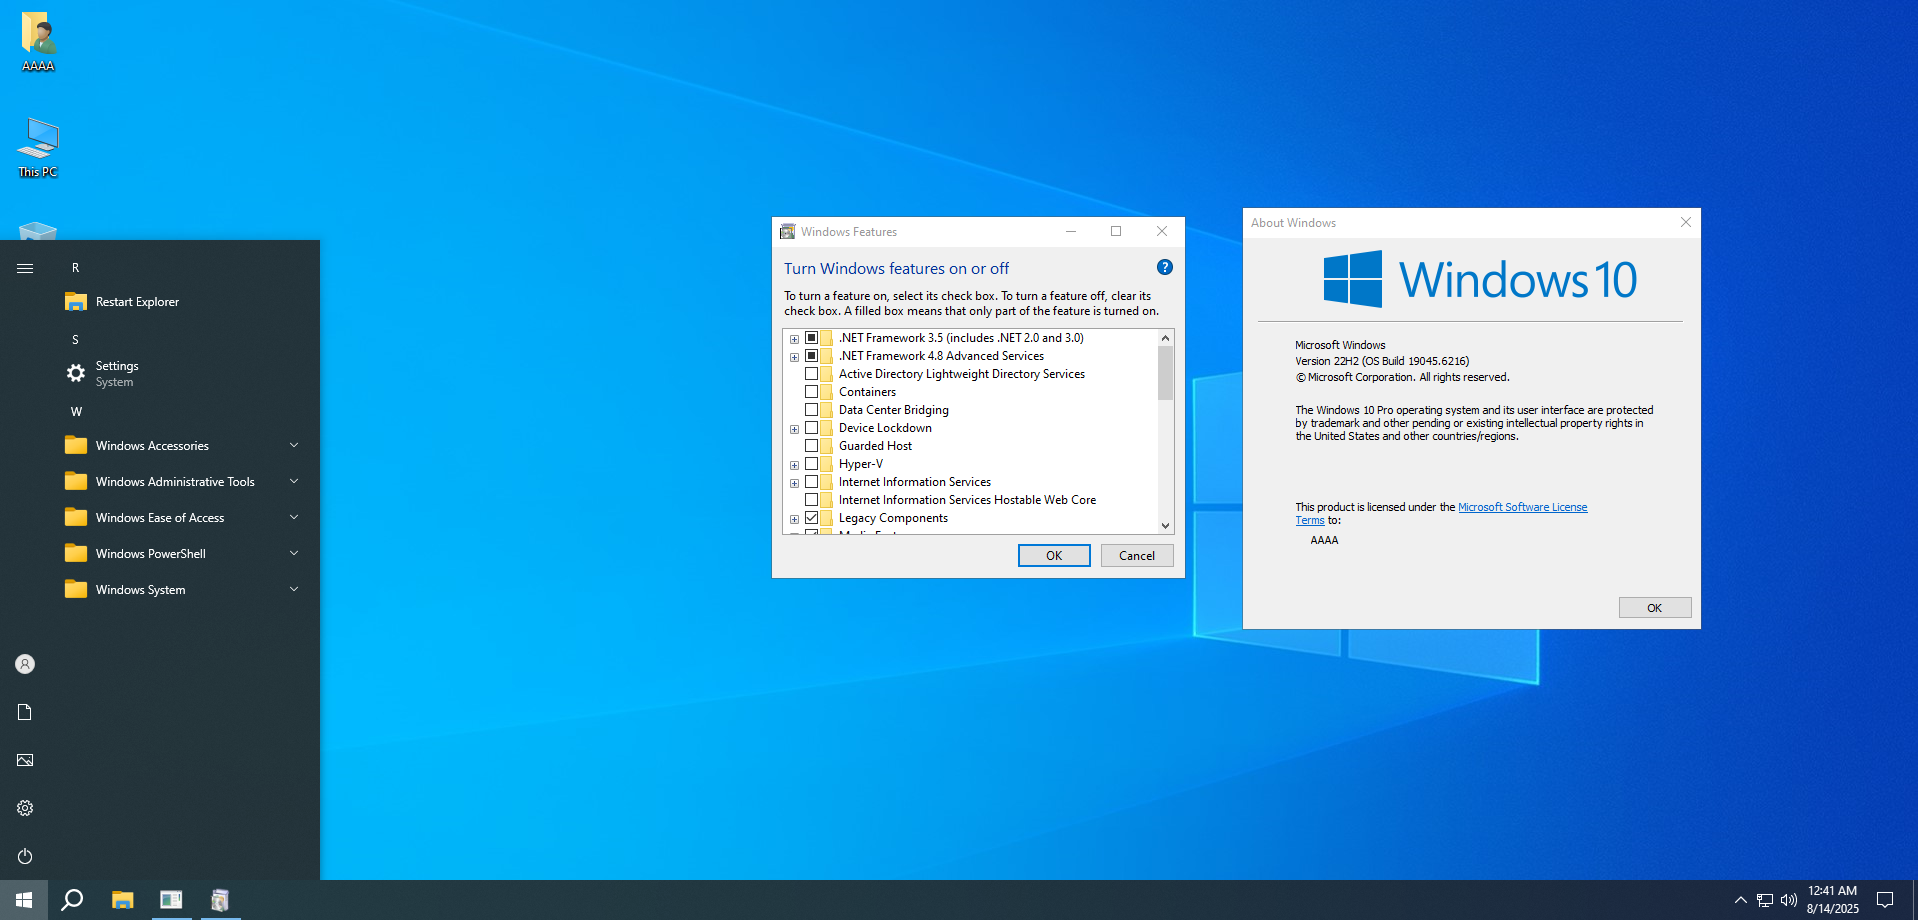Screen dimensions: 1918x920
Task: Toggle .NET Framework 3.5 checkbox
Action: click(x=812, y=338)
